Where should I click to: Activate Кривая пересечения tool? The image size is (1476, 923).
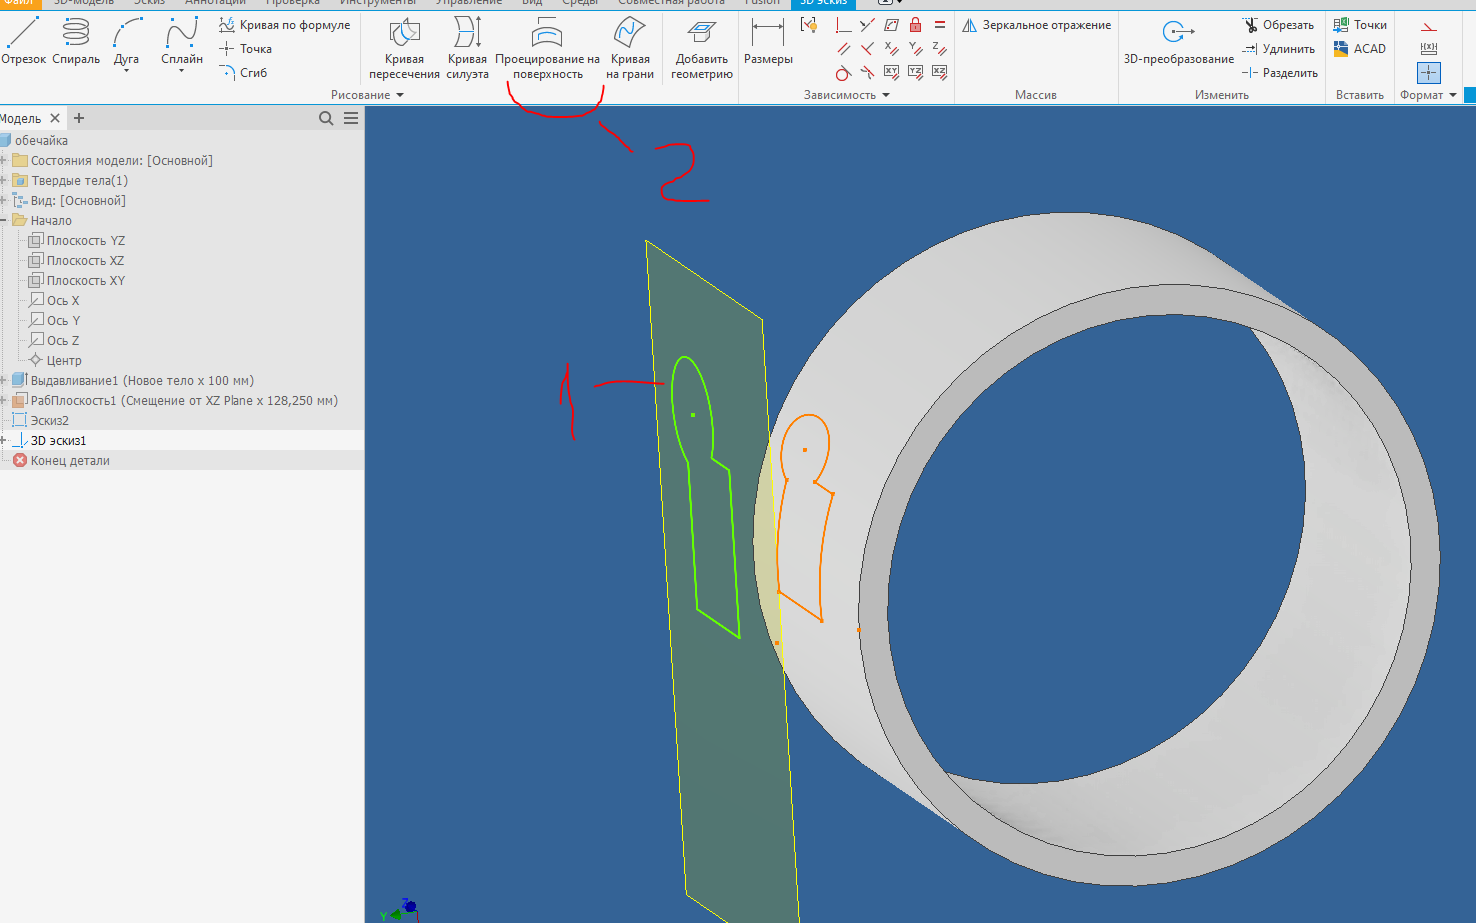point(403,40)
